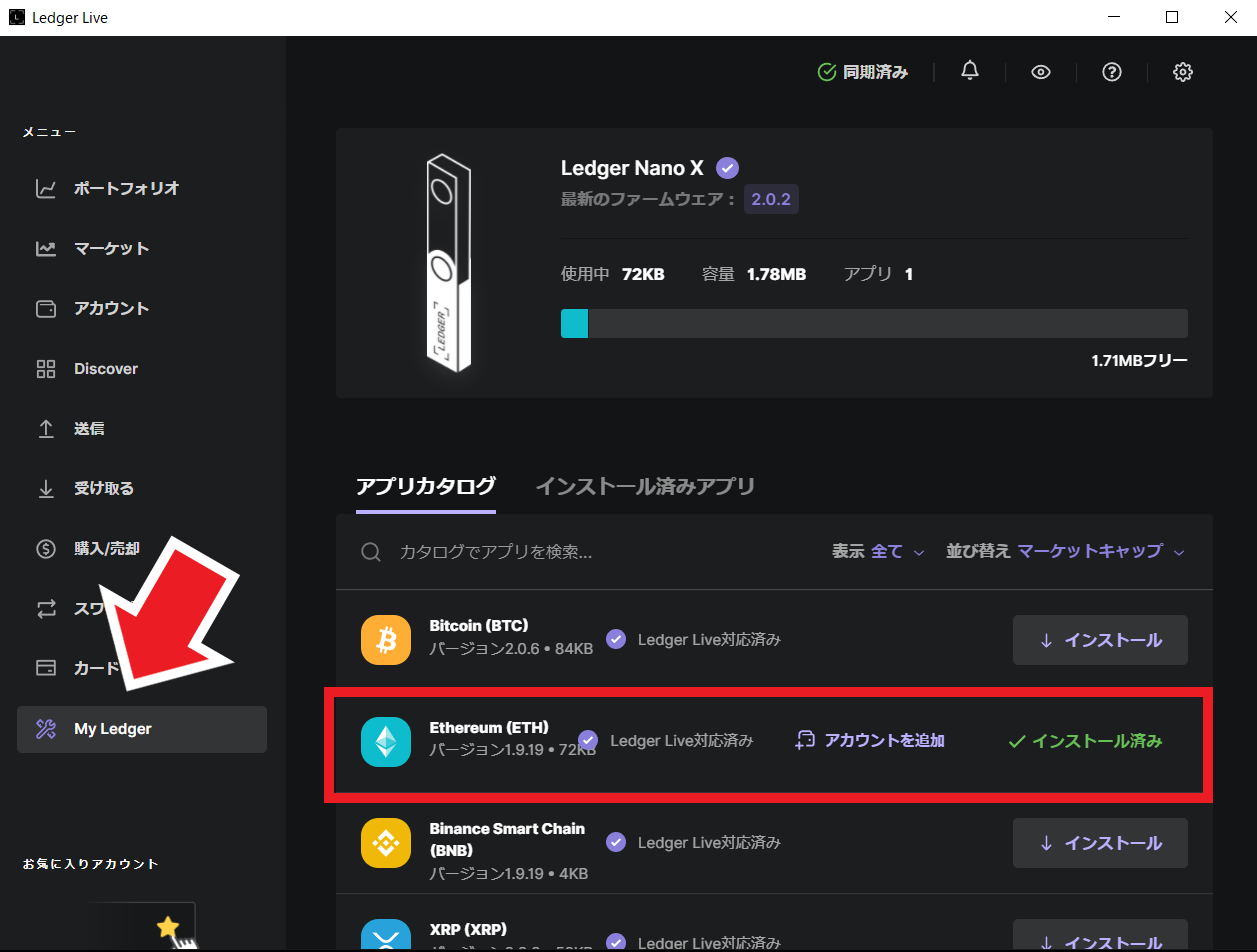The image size is (1257, 952).
Task: Click the 同期済み sync status label
Action: pos(875,72)
